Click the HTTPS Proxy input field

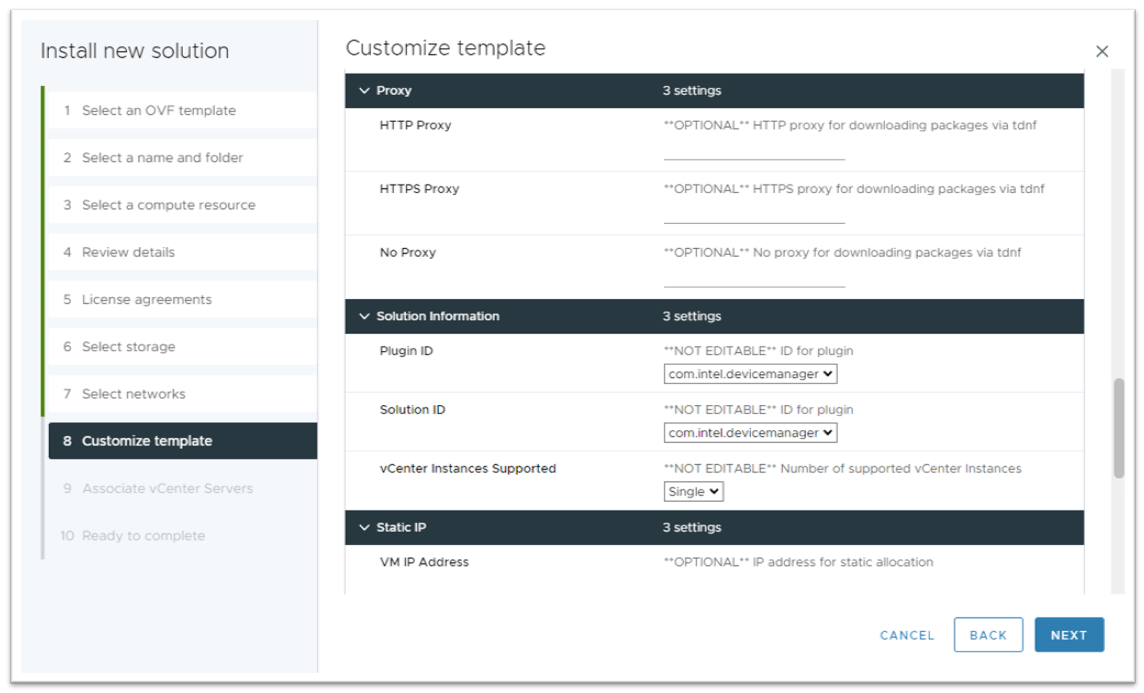(x=754, y=214)
